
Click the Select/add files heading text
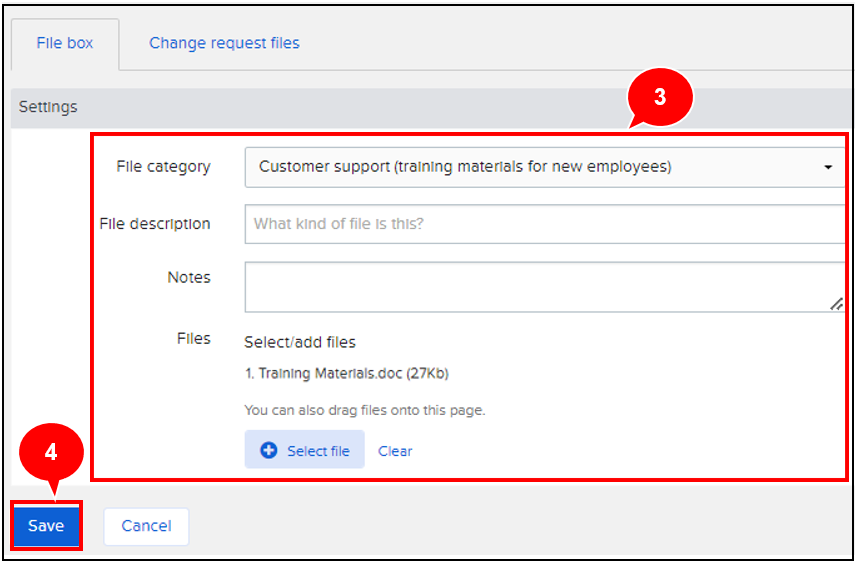click(300, 342)
